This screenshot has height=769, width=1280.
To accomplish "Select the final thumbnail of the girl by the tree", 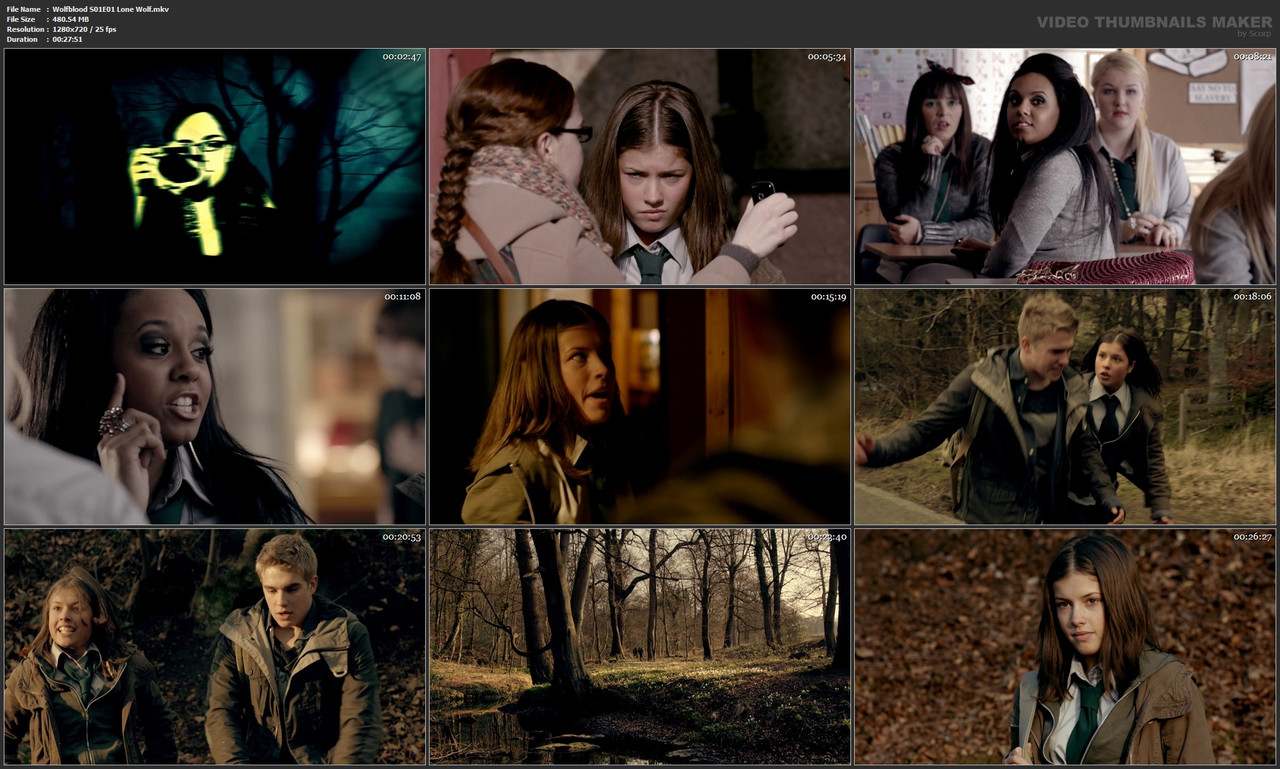I will 1064,646.
